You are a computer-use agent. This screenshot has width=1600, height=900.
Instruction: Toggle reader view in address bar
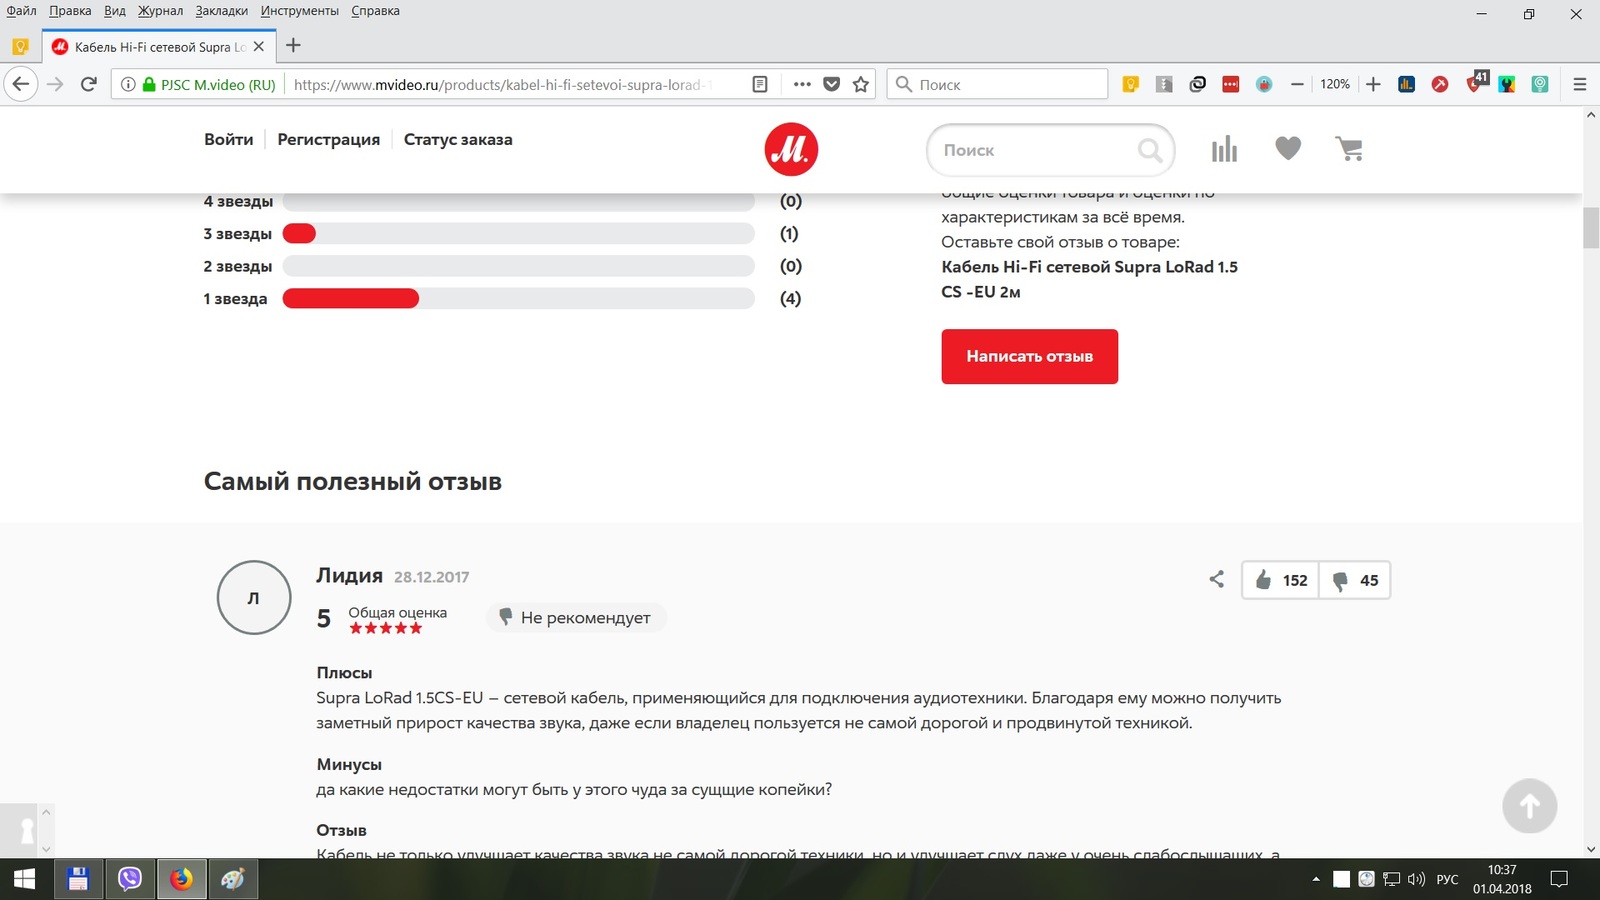point(760,85)
